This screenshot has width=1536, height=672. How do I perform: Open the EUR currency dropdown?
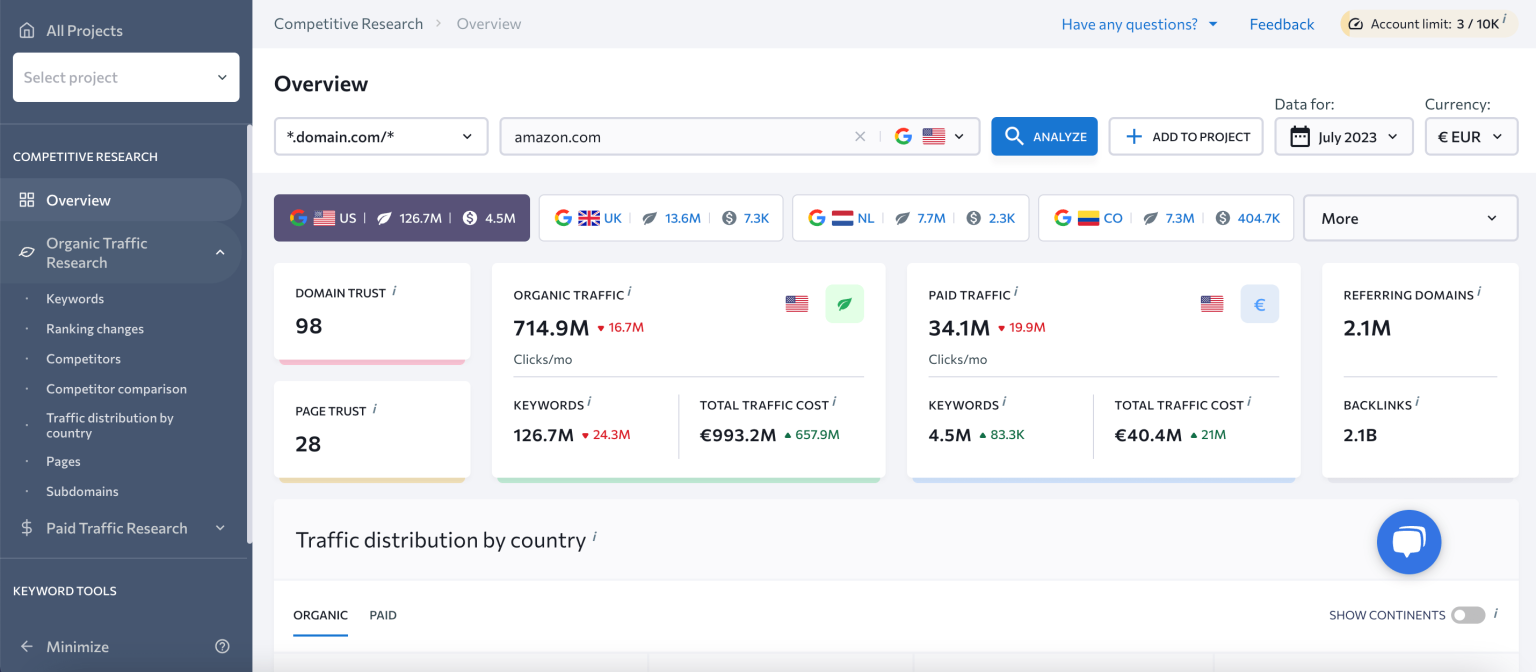coord(1471,136)
